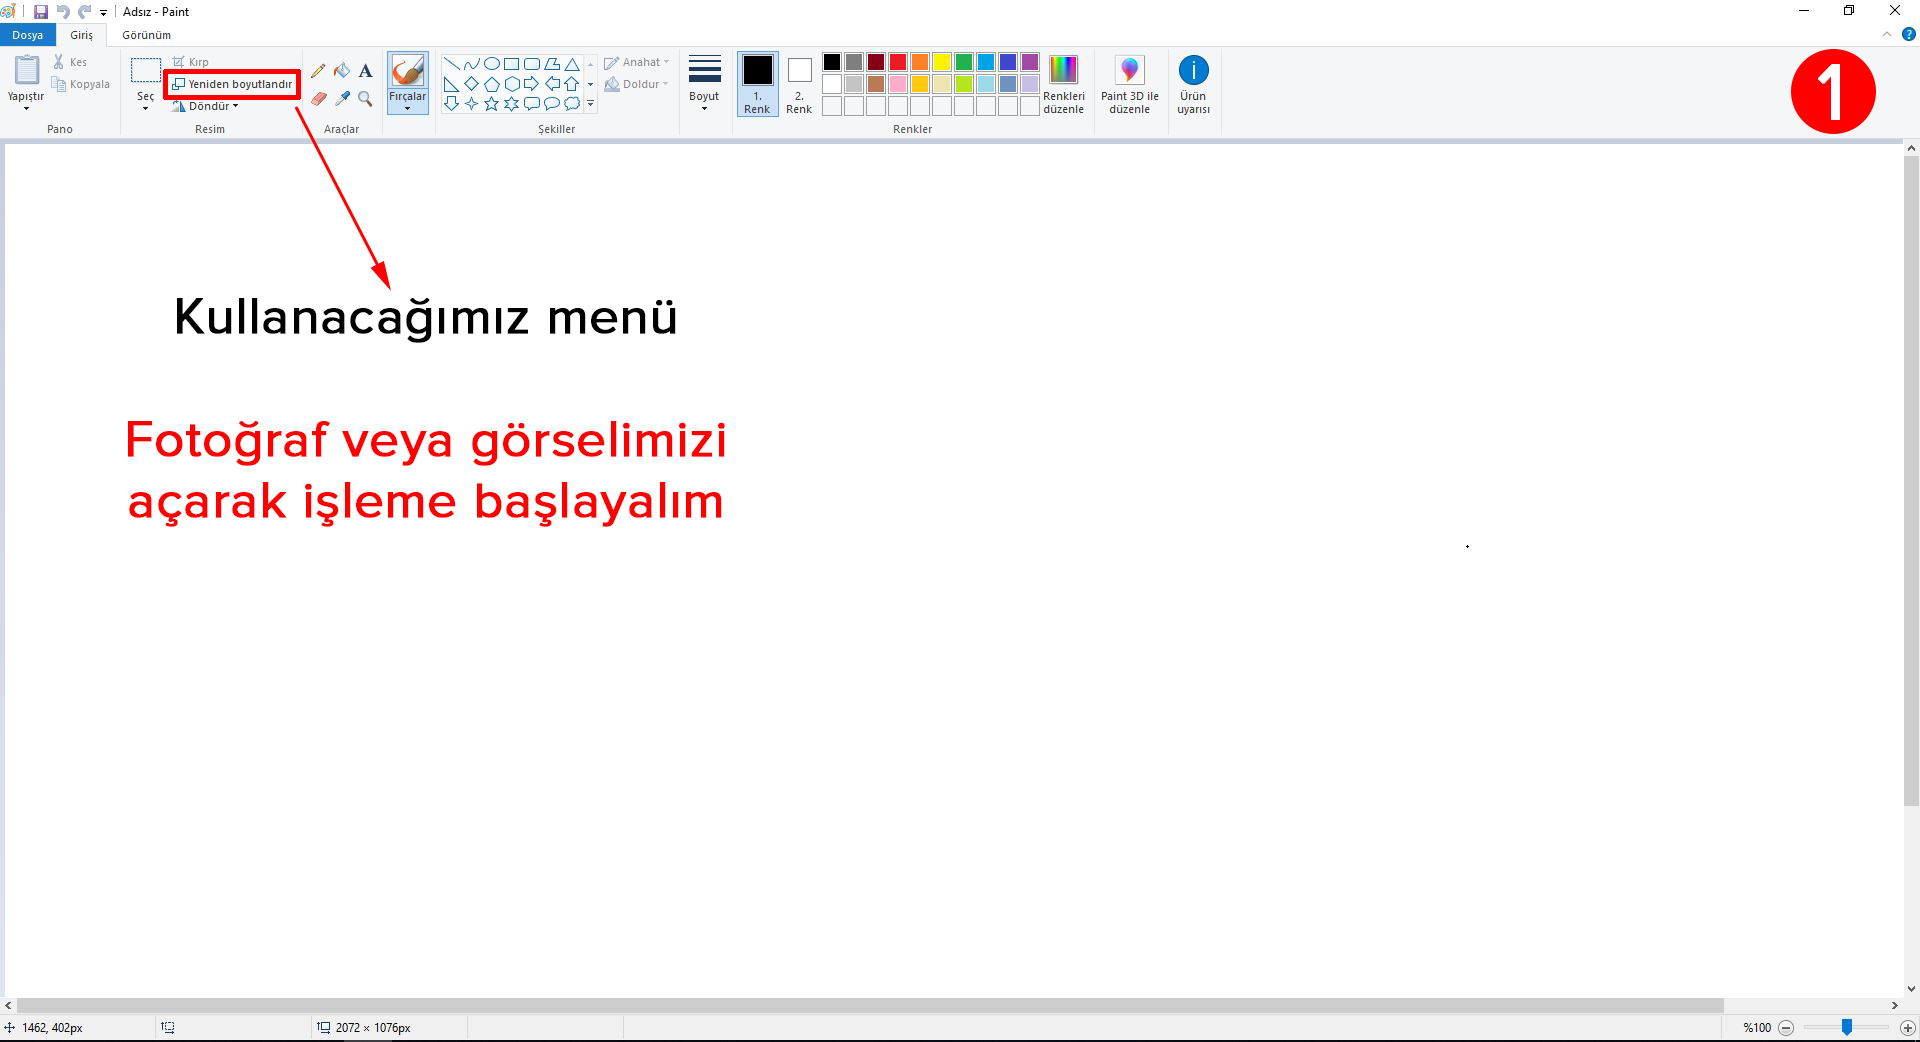This screenshot has height=1042, width=1920.
Task: Open the Dosya menu
Action: click(28, 35)
